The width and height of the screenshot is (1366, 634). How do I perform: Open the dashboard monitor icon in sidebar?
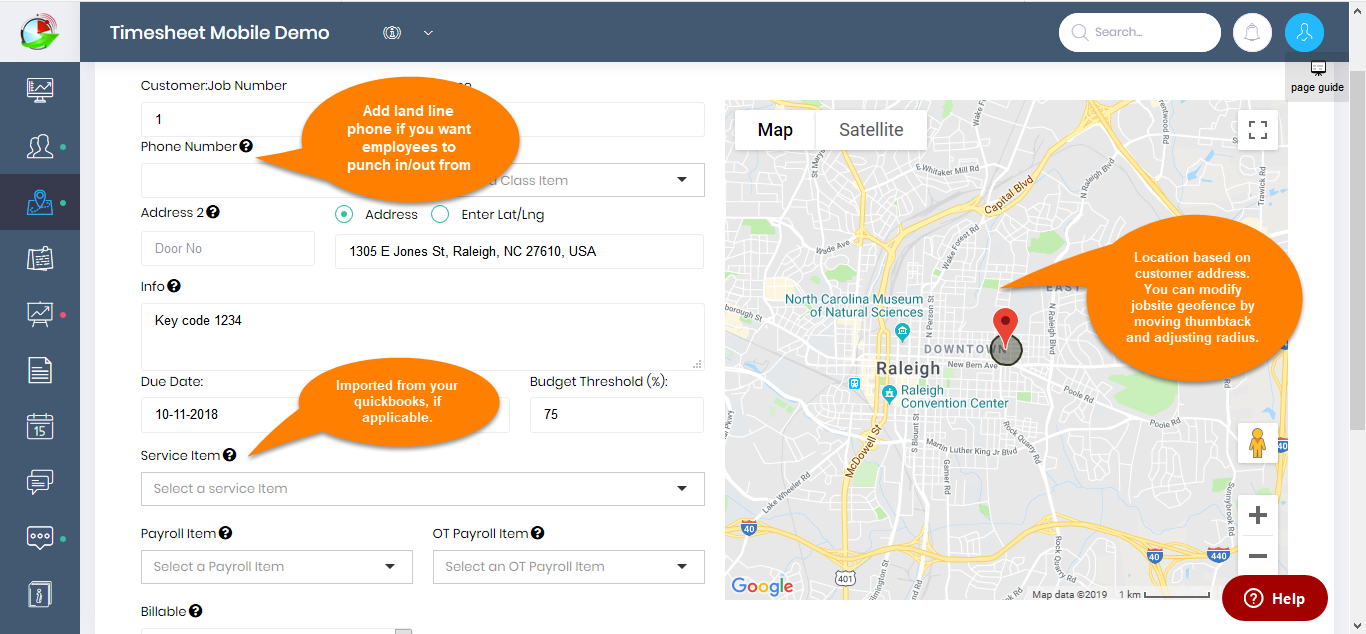click(x=40, y=90)
